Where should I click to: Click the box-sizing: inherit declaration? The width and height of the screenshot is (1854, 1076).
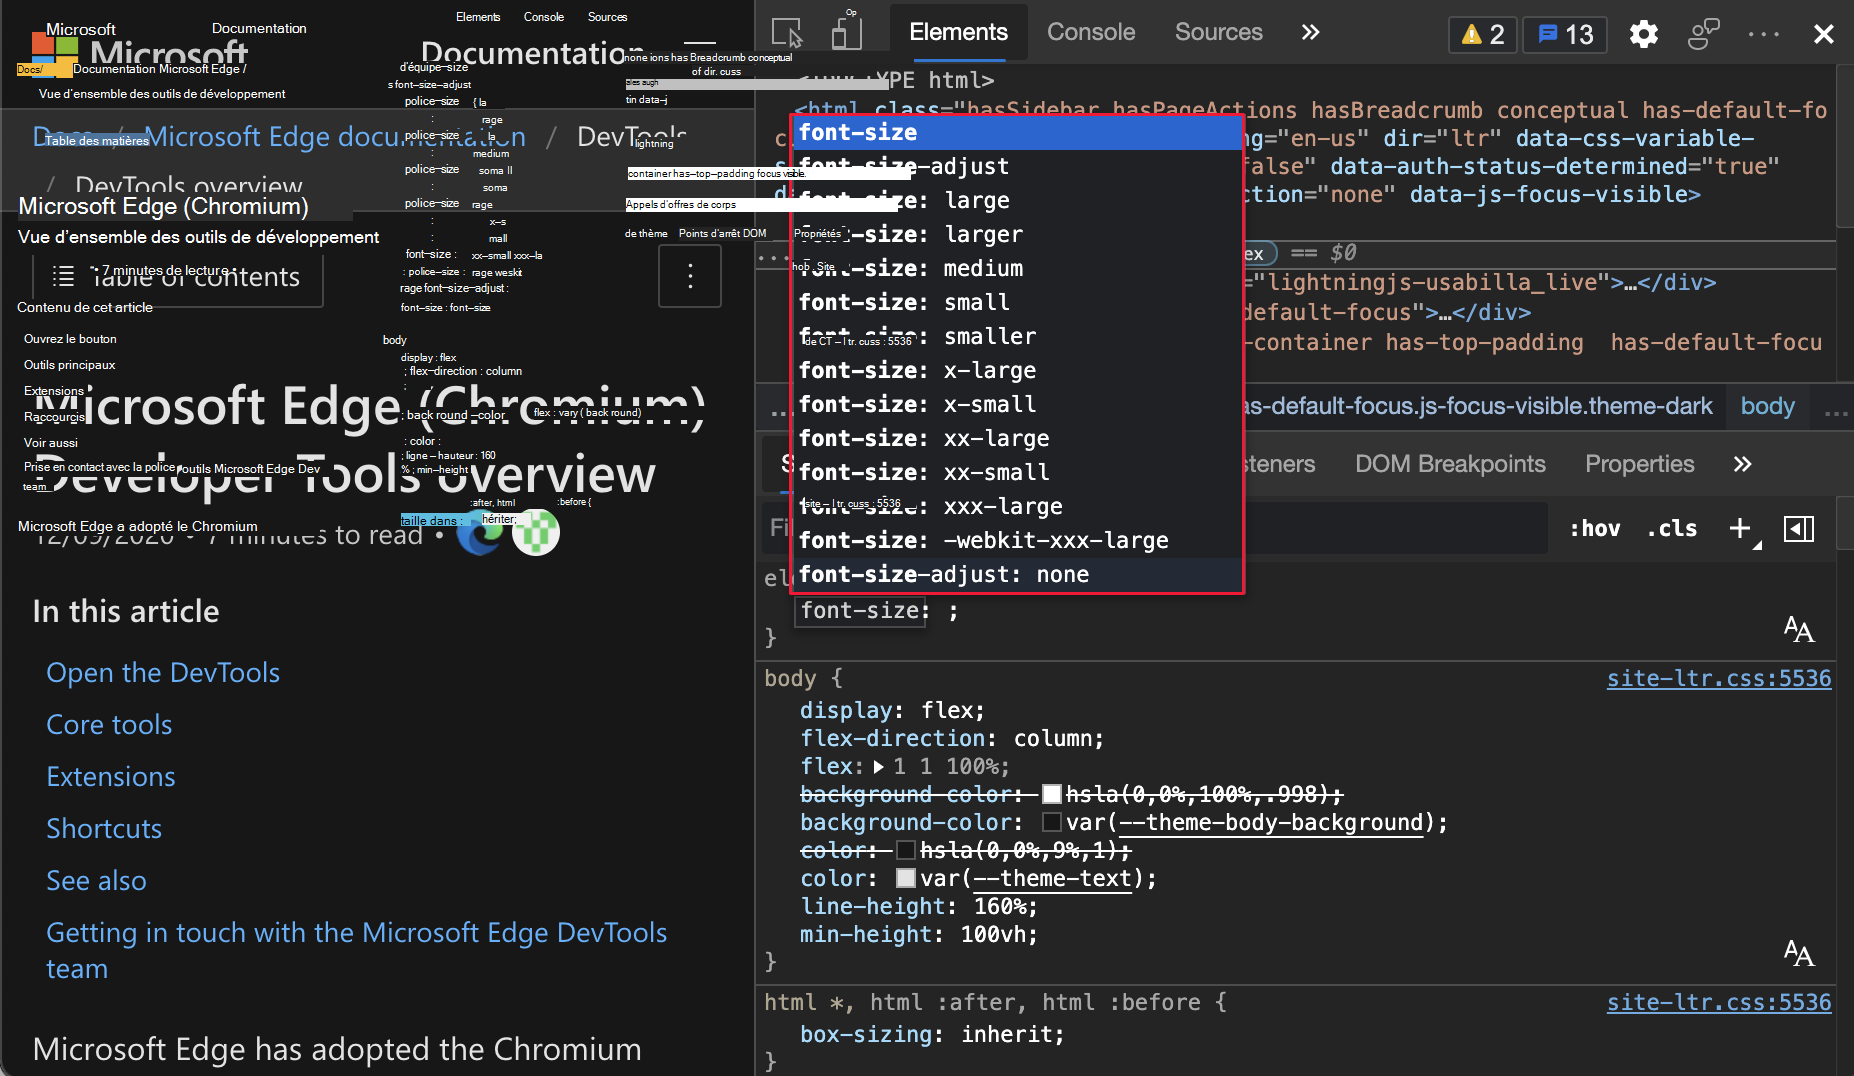[x=932, y=1034]
